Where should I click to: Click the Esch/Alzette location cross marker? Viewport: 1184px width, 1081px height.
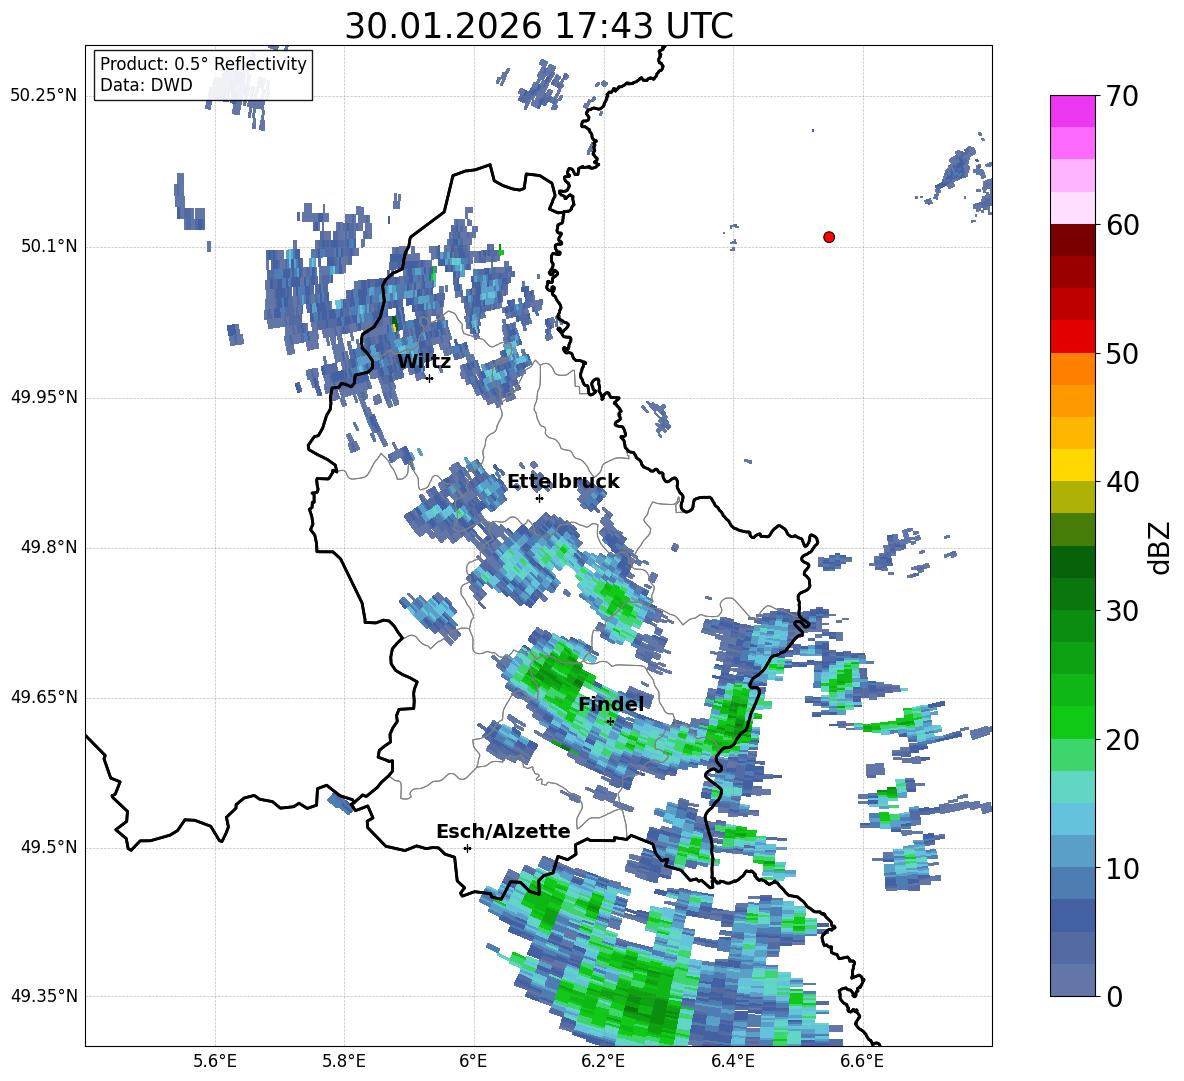[467, 848]
